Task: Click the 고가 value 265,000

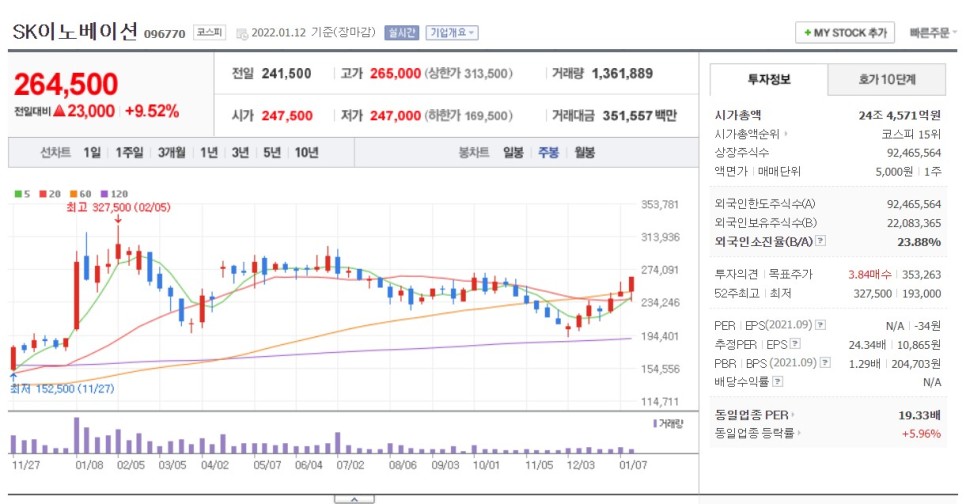Action: point(395,73)
